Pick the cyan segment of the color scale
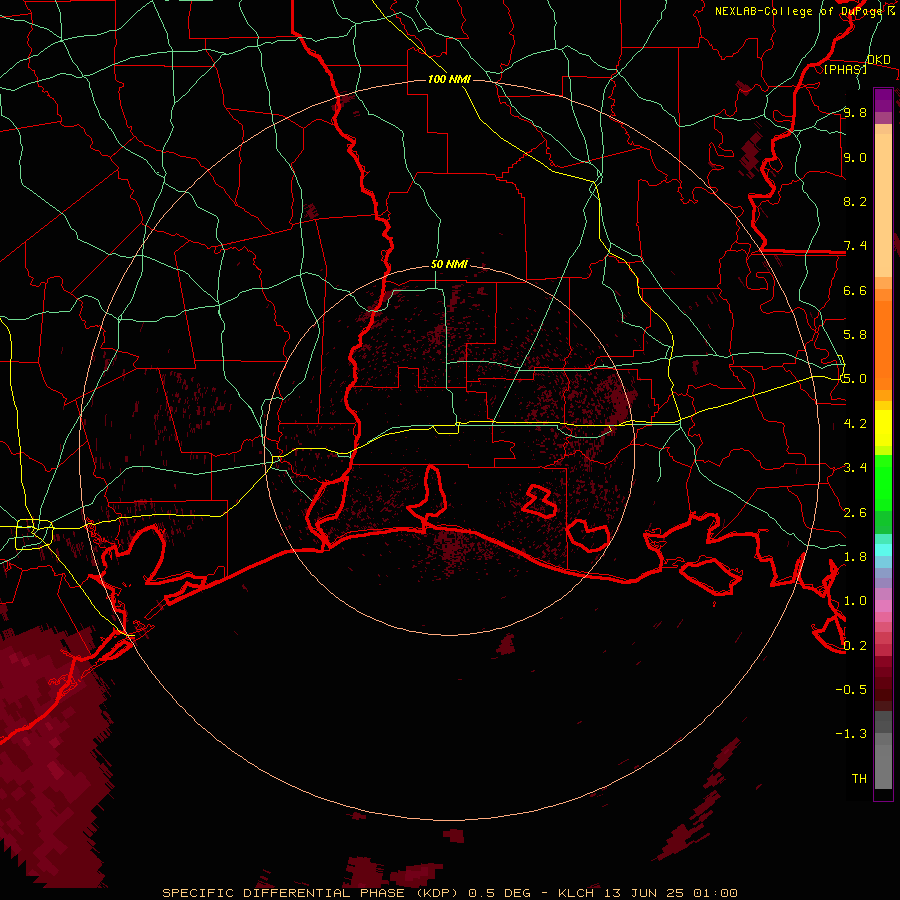The image size is (900, 900). 883,550
